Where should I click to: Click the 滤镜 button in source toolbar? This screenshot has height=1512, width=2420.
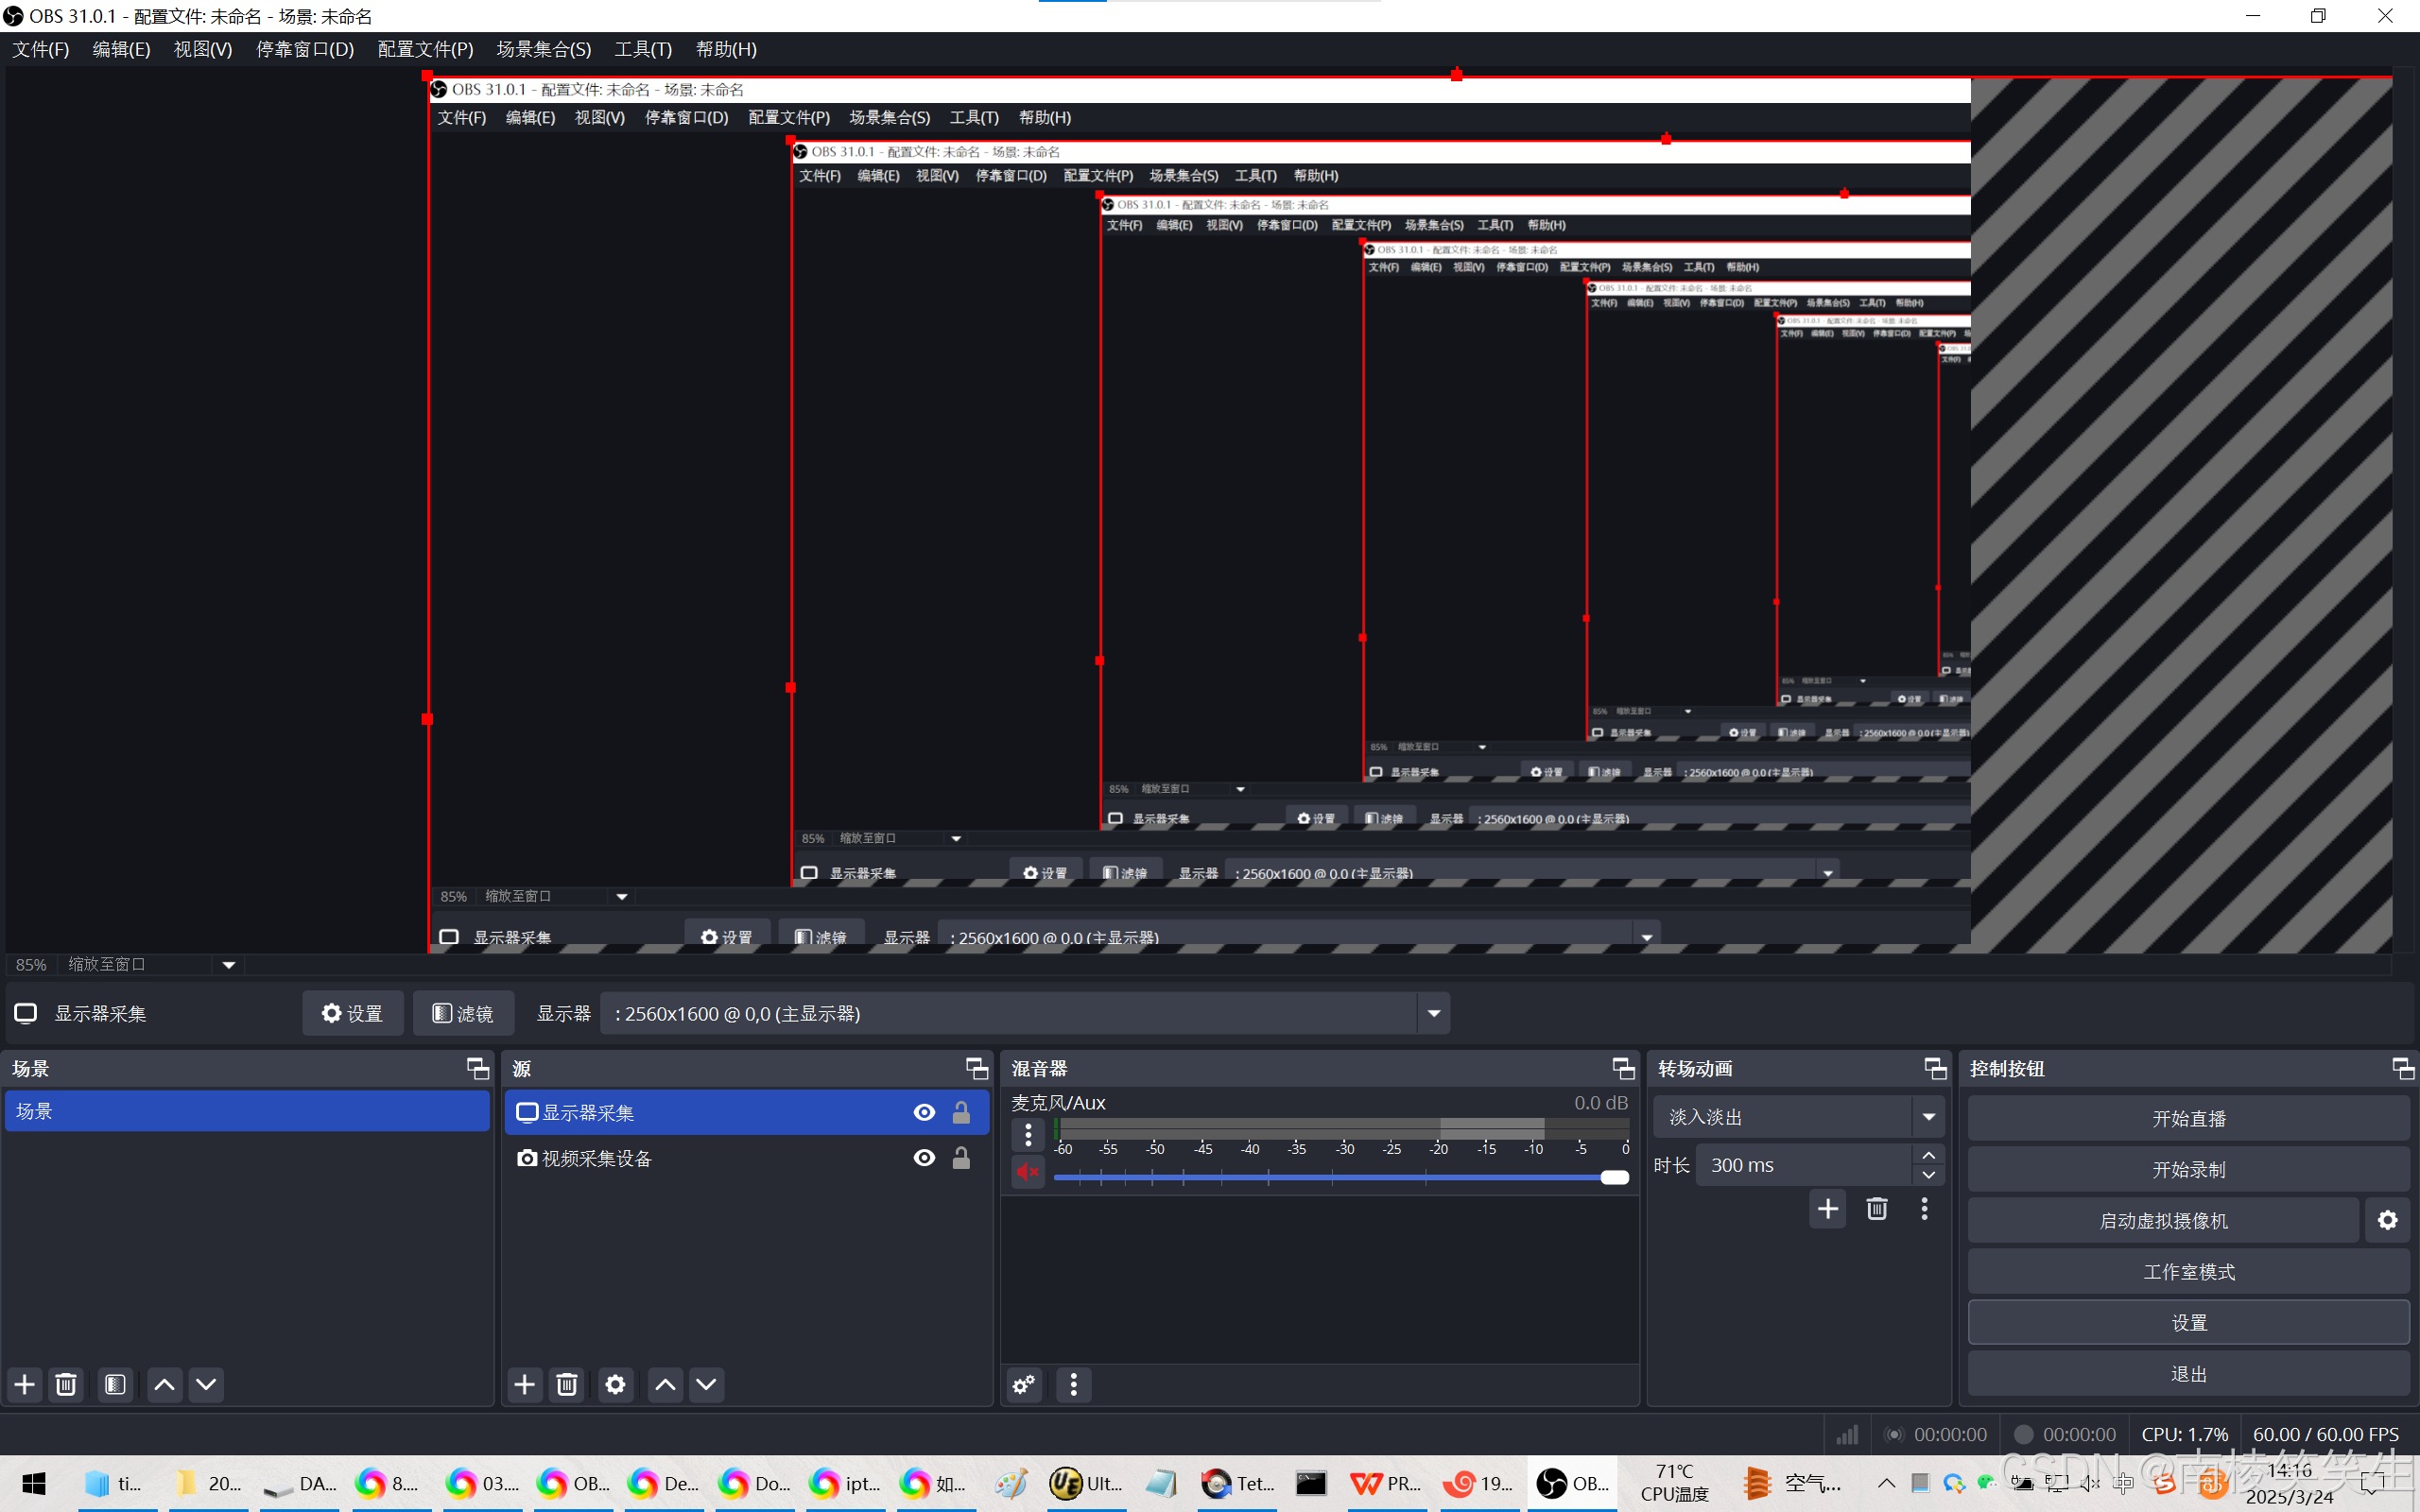463,1013
